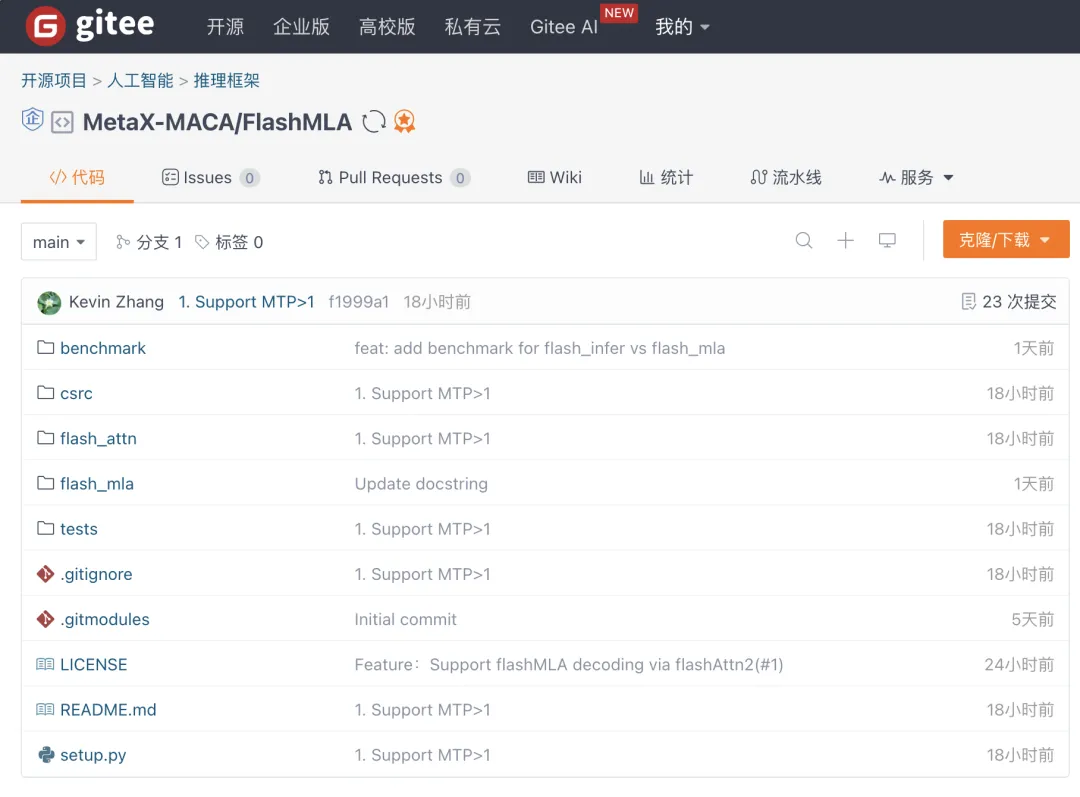
Task: Click 'Initial commit' commit message
Action: click(406, 619)
